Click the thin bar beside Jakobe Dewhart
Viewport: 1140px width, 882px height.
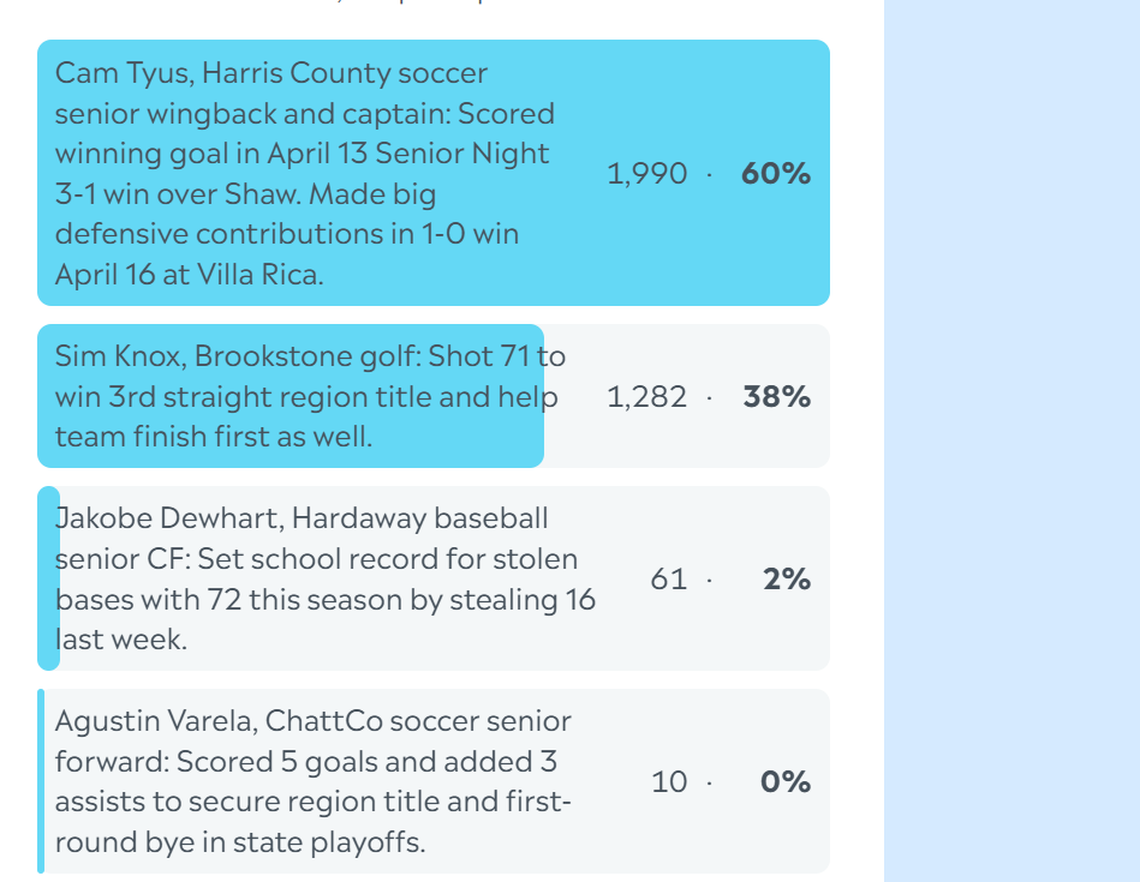pyautogui.click(x=46, y=578)
